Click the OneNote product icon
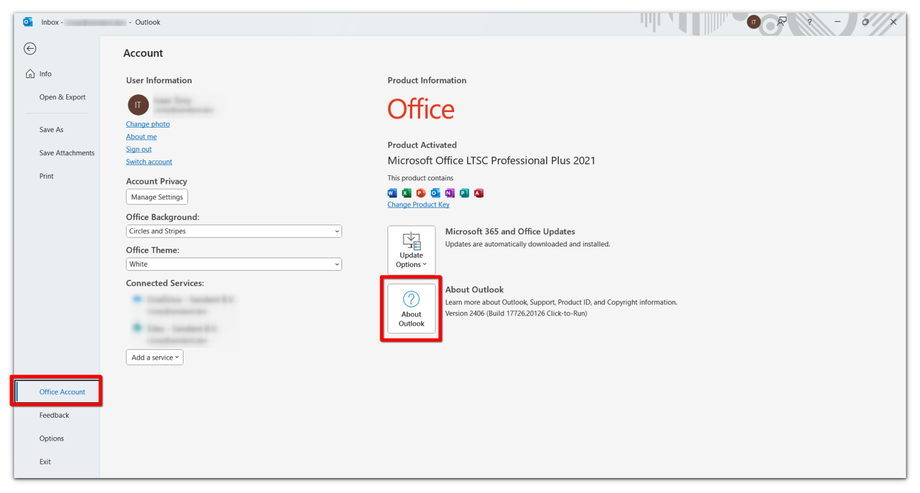 pos(450,193)
